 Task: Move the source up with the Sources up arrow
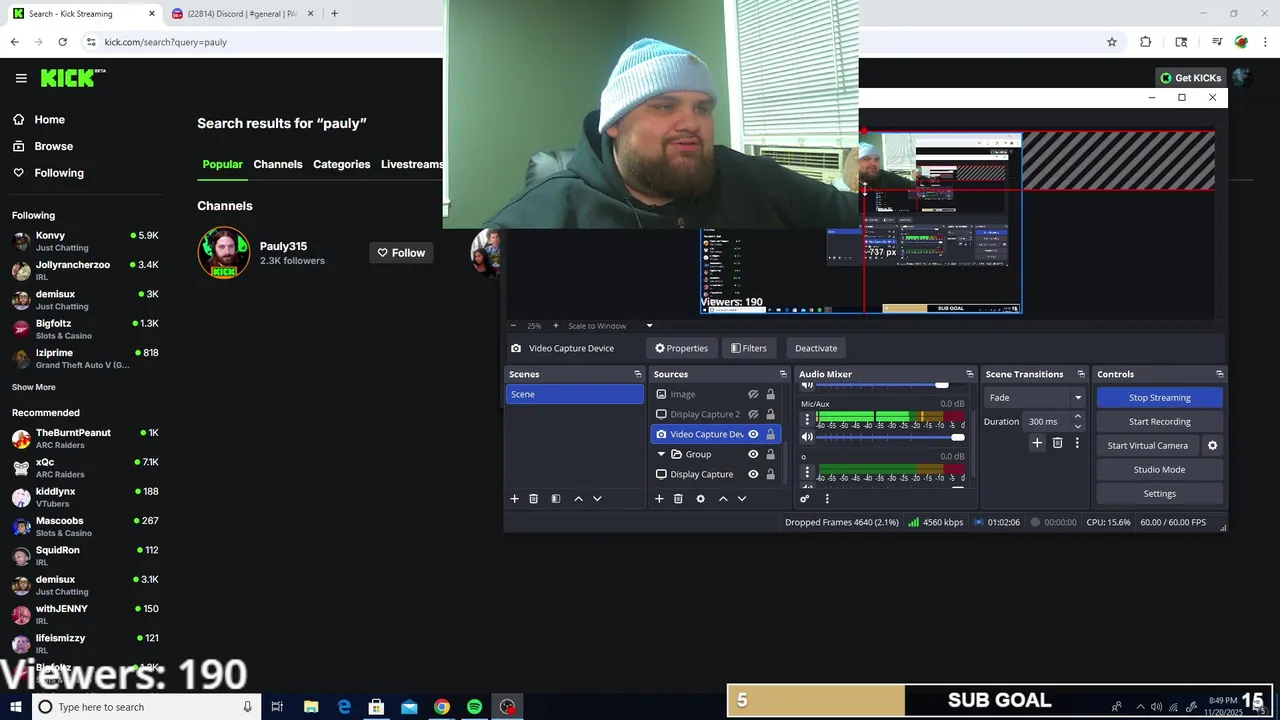(723, 499)
